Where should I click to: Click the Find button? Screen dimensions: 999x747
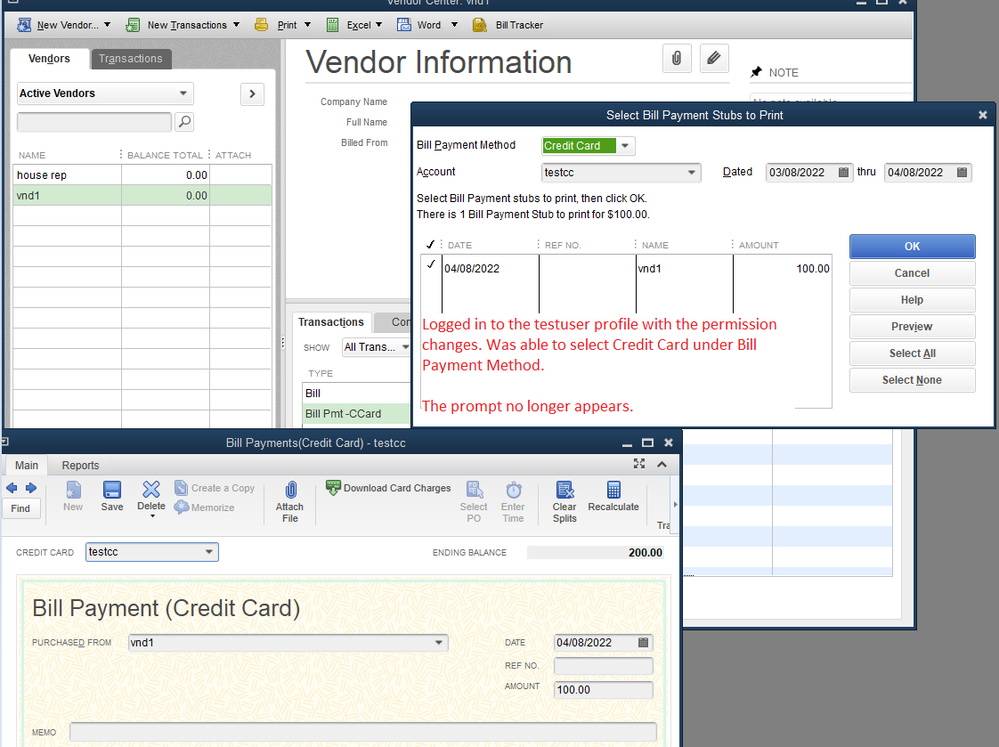(x=20, y=508)
